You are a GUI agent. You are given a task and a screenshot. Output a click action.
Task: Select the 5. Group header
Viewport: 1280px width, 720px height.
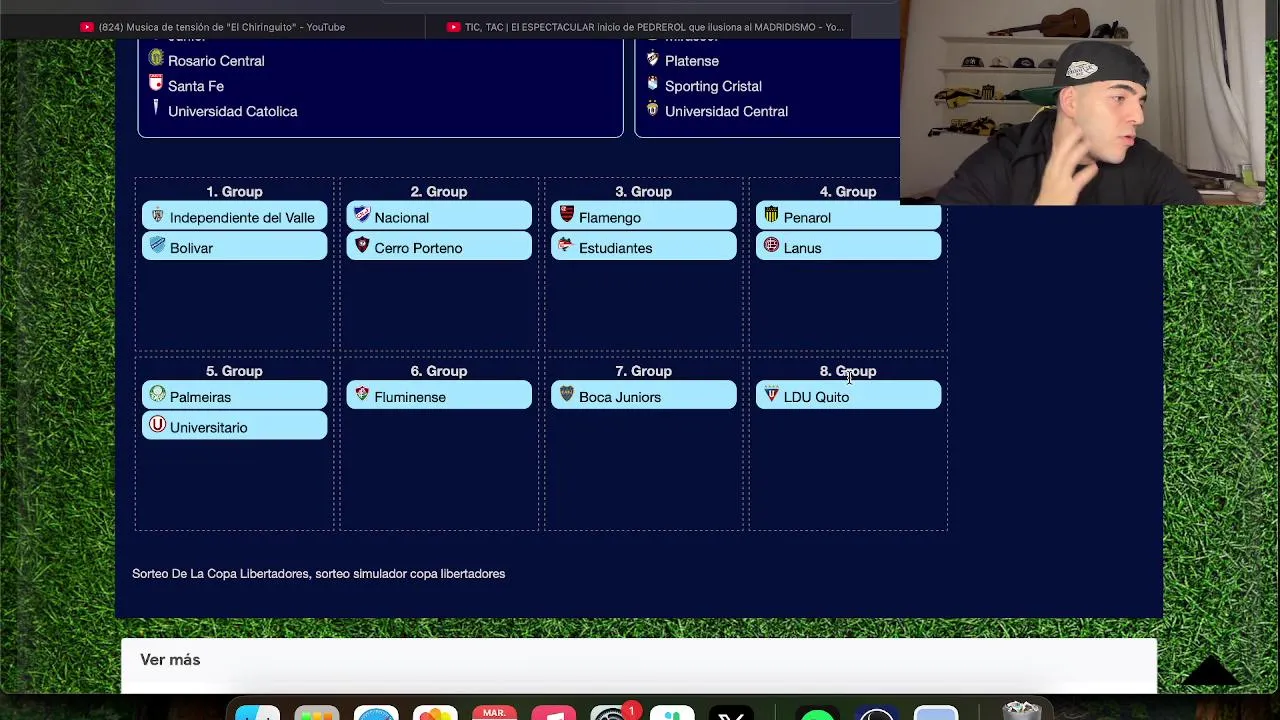(x=234, y=371)
